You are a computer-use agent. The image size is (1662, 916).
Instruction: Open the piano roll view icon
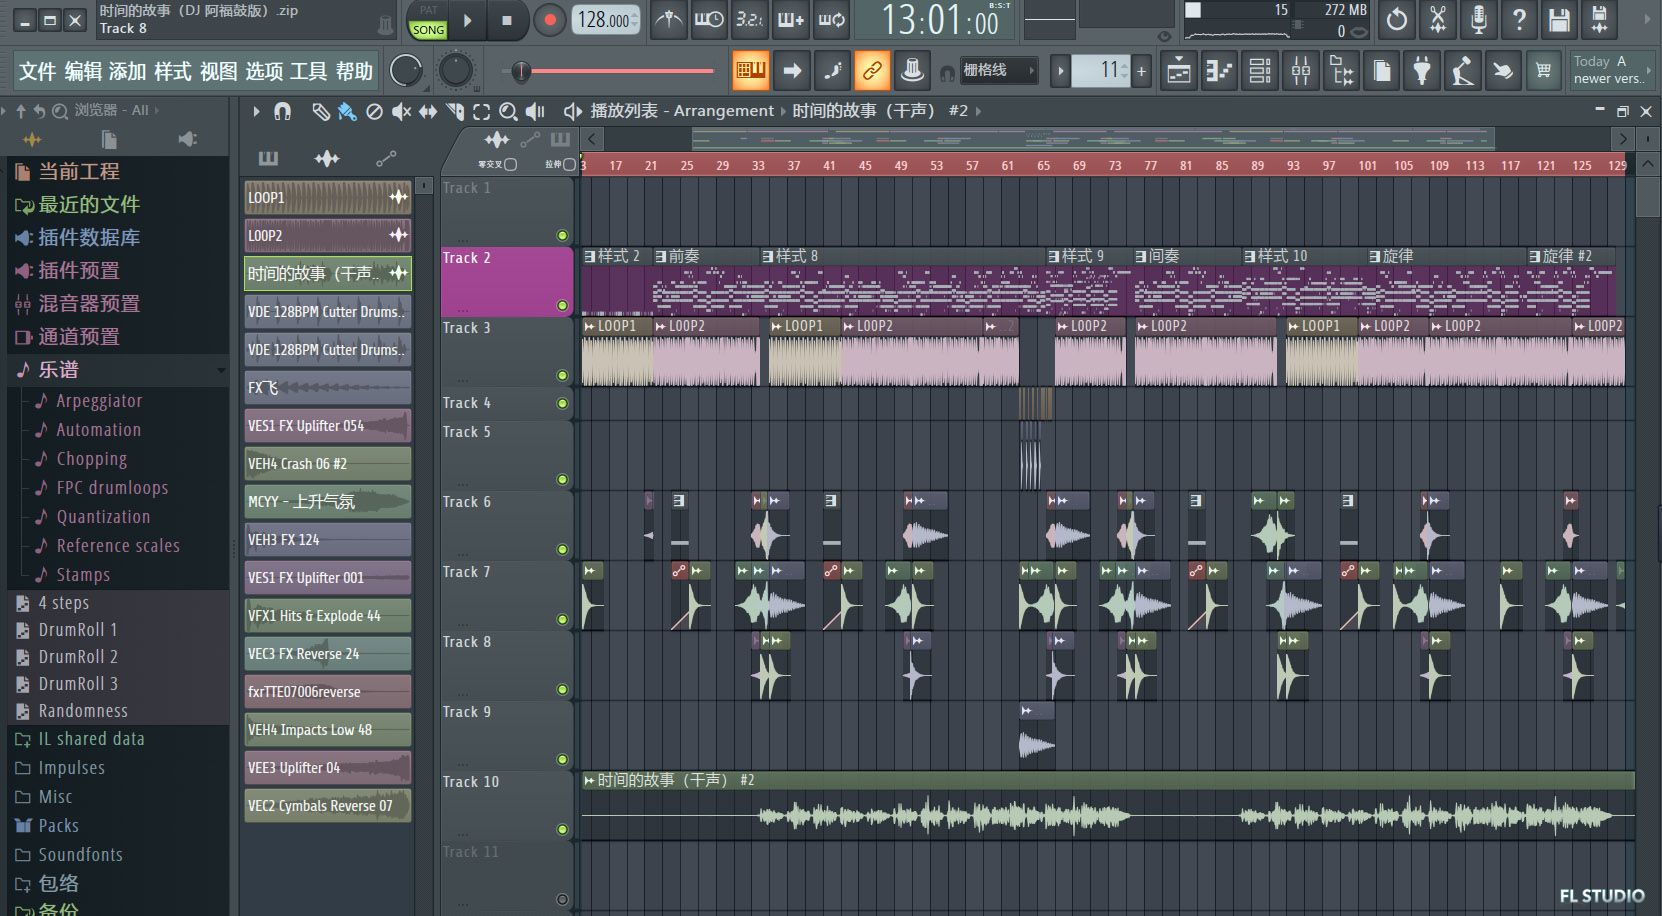click(x=1219, y=71)
